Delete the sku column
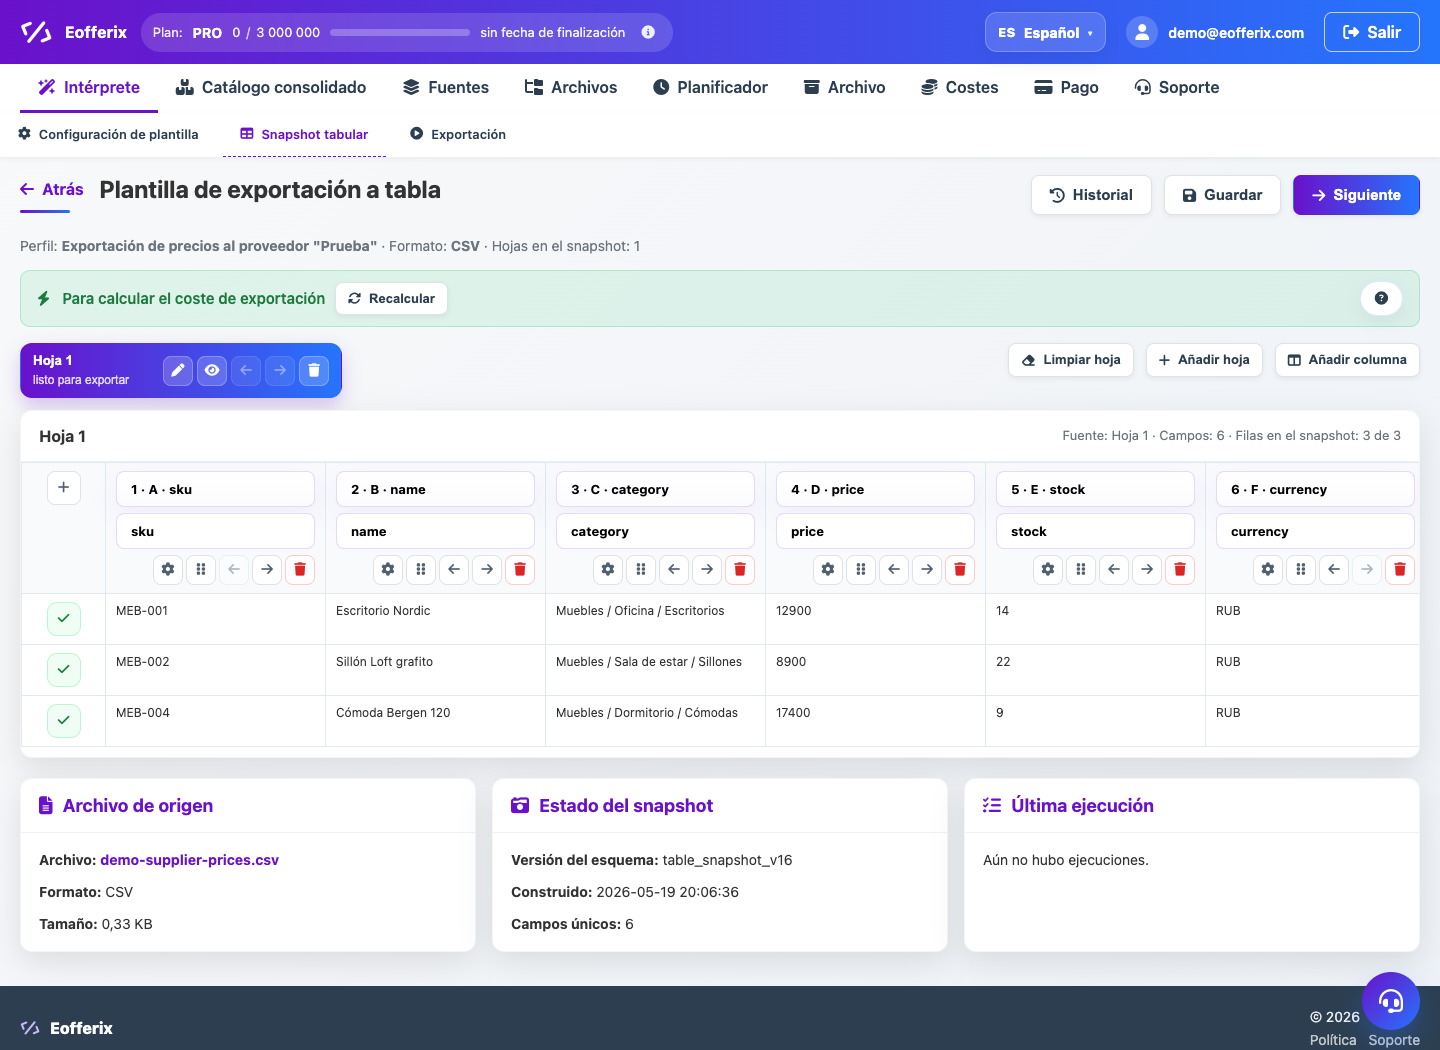 pos(300,569)
